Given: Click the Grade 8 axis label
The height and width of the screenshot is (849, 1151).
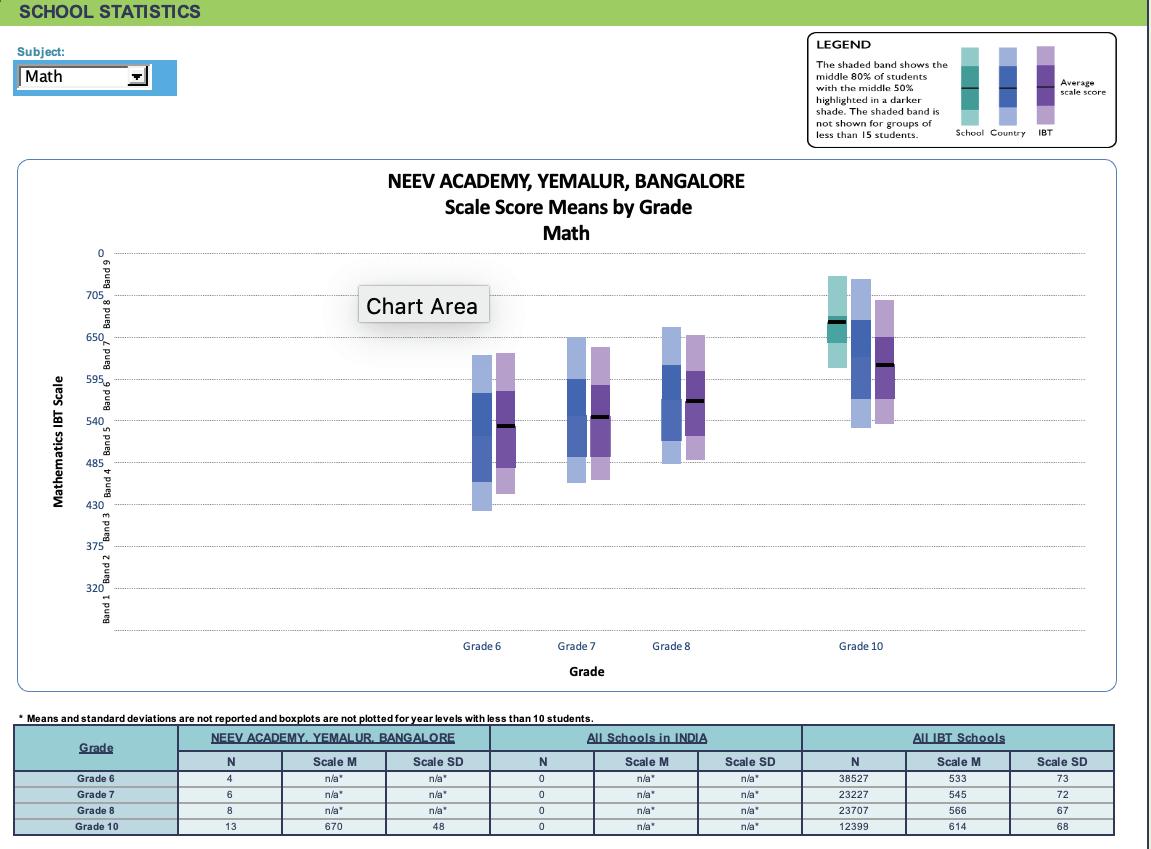Looking at the screenshot, I should (x=671, y=646).
